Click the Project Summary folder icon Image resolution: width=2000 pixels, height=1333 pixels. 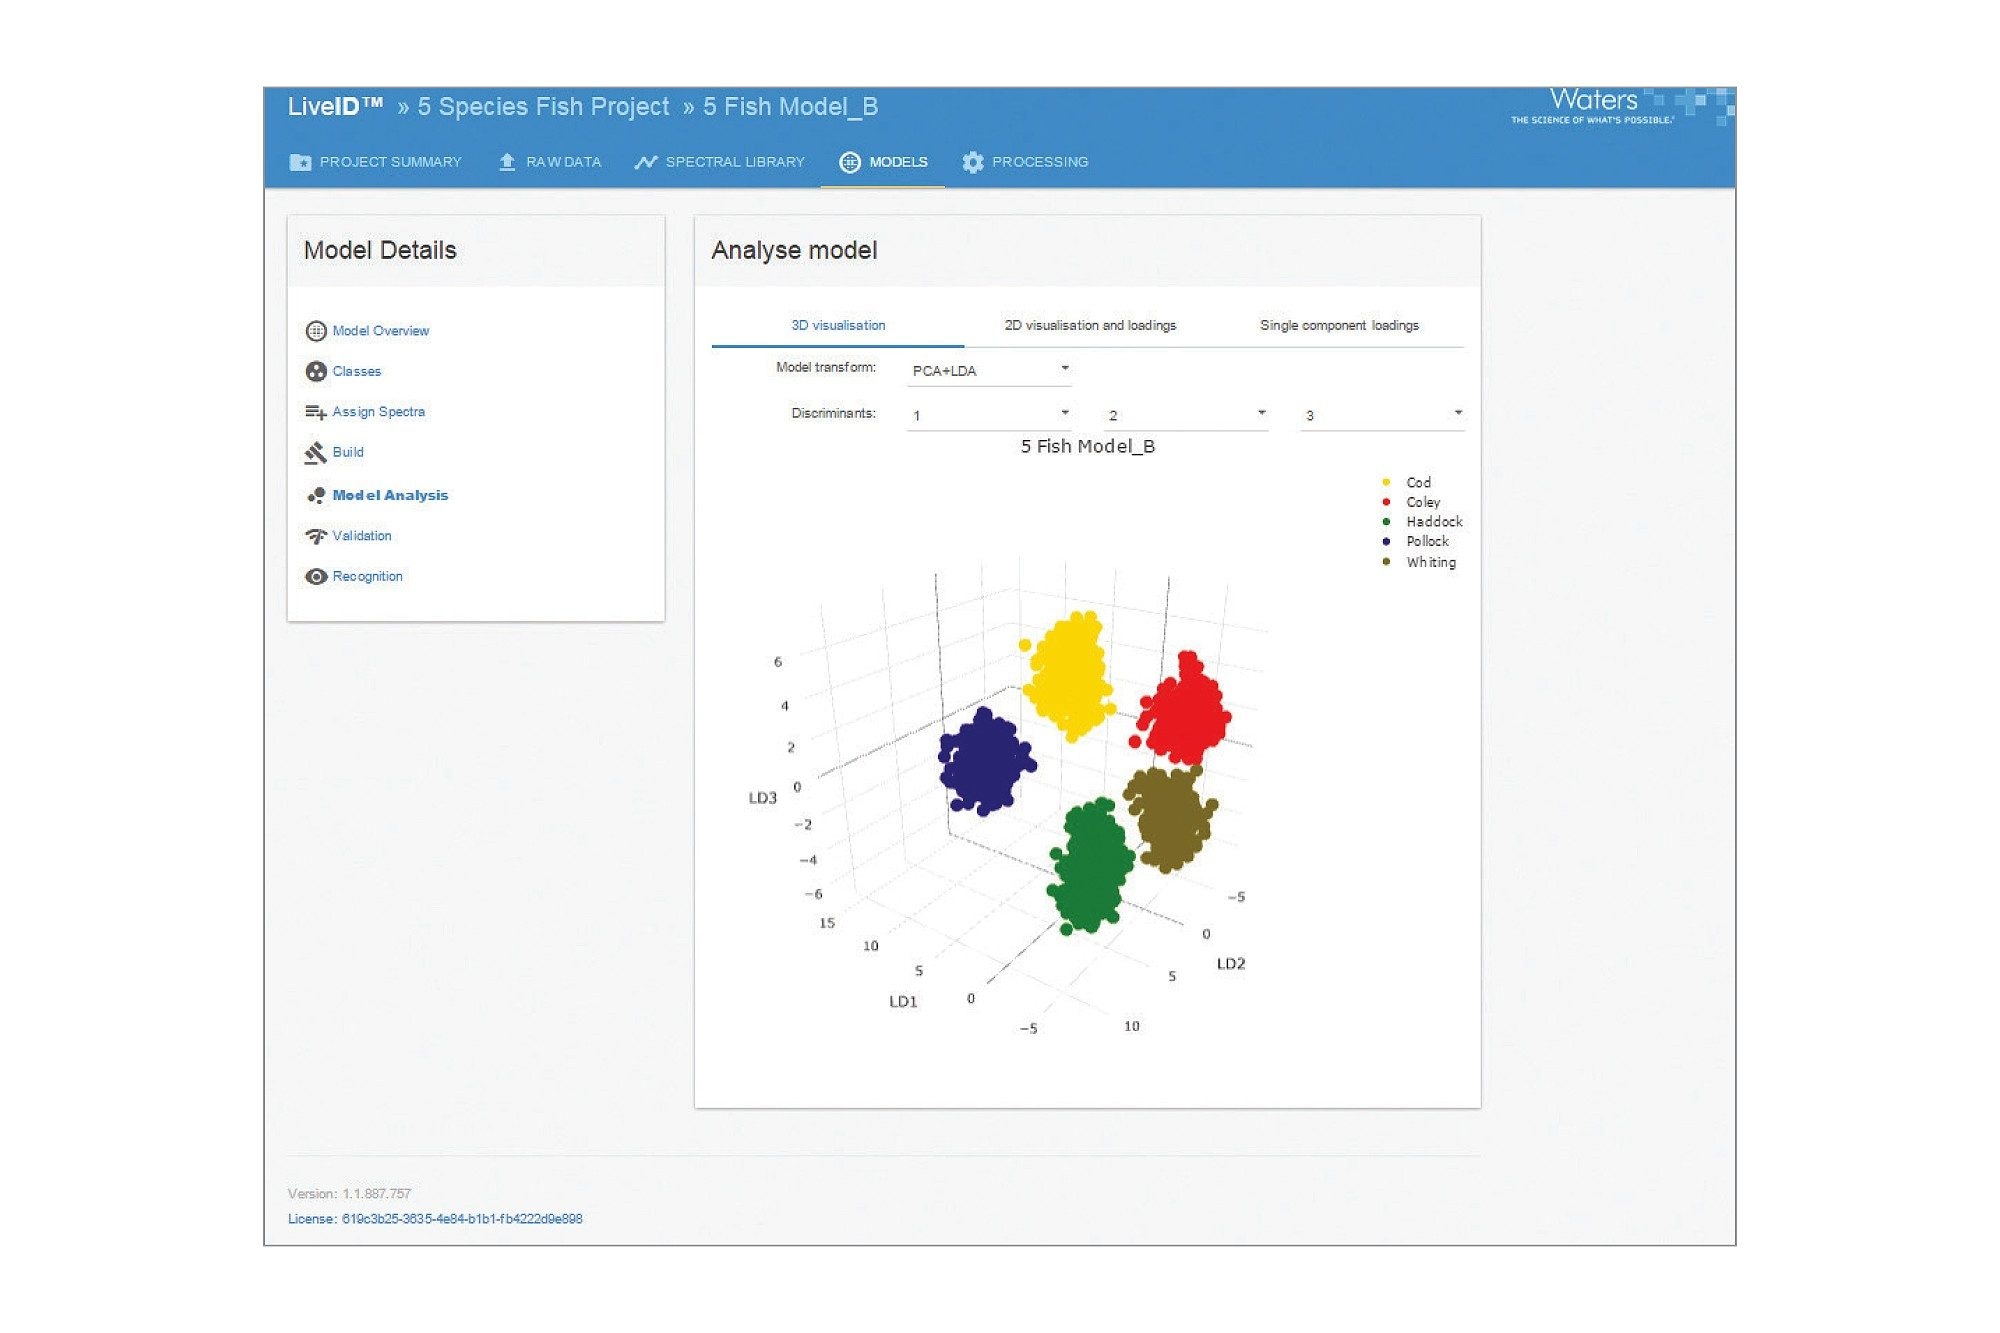tap(300, 162)
